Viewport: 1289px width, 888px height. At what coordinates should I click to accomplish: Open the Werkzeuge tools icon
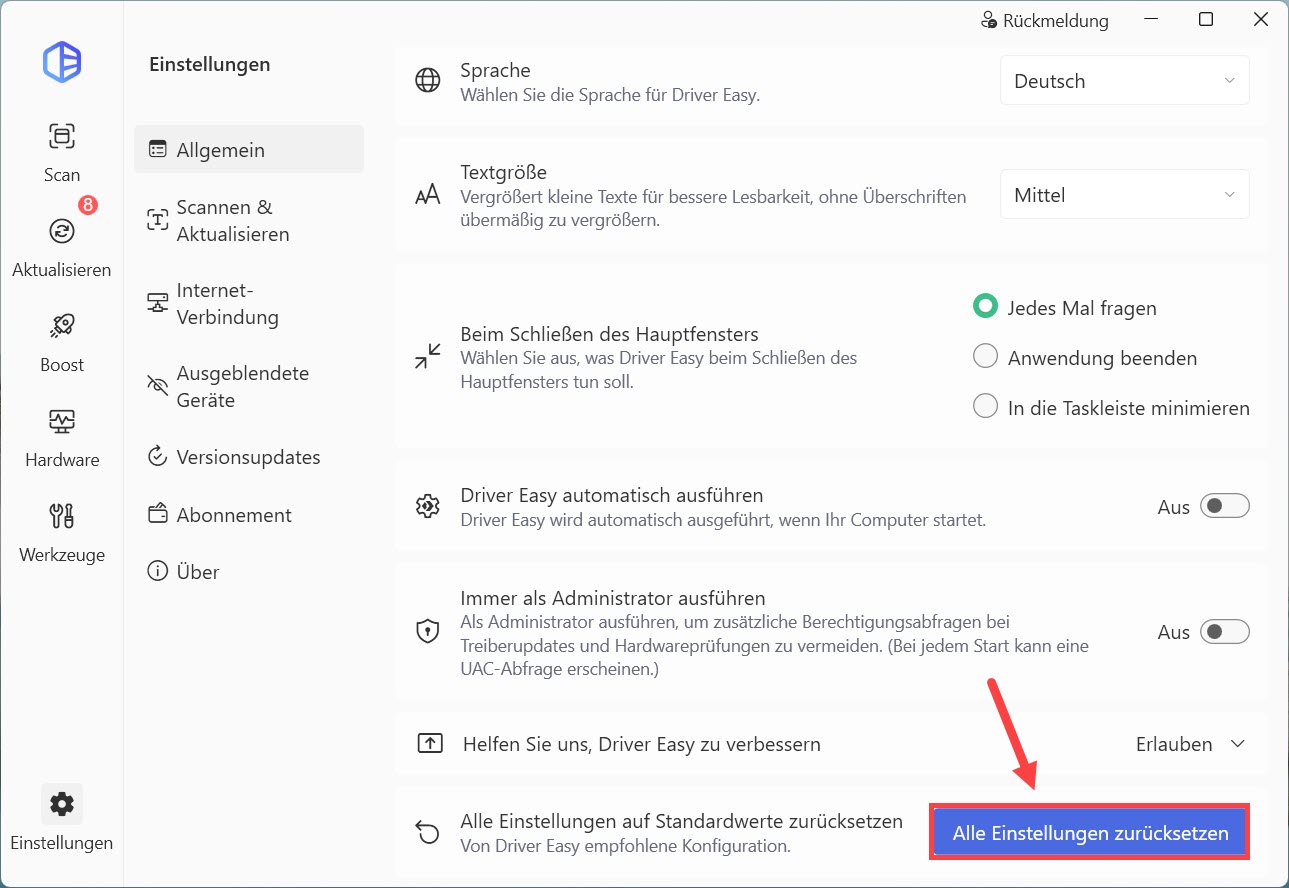(x=62, y=516)
